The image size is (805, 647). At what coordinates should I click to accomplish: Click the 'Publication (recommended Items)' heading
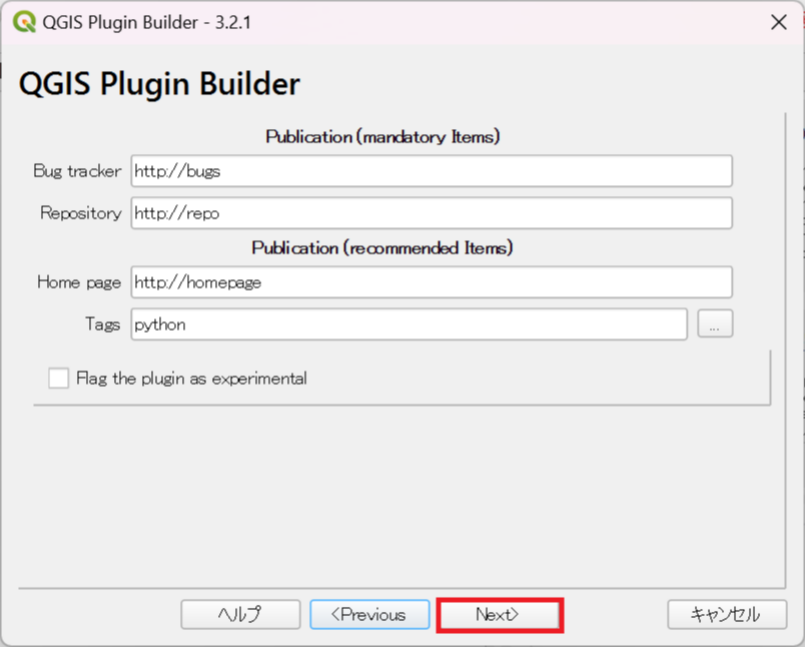[x=382, y=248]
